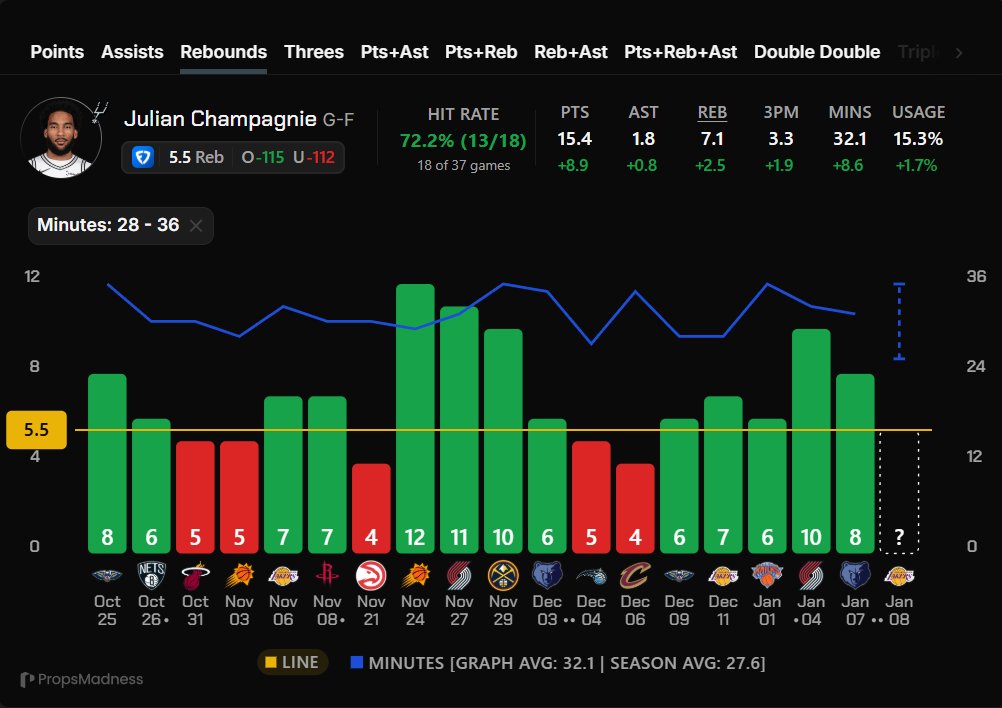This screenshot has height=708, width=1002.
Task: Click the USAGE stat header
Action: pos(918,112)
